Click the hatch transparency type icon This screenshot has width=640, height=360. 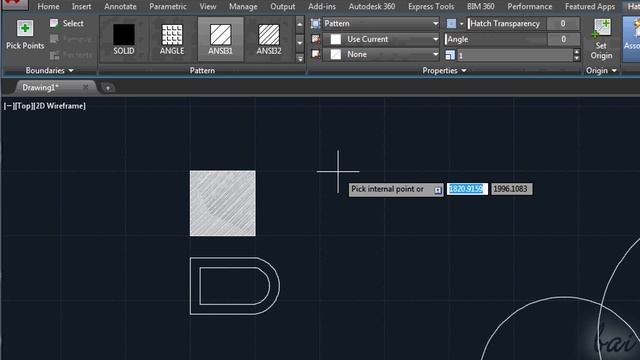point(451,24)
